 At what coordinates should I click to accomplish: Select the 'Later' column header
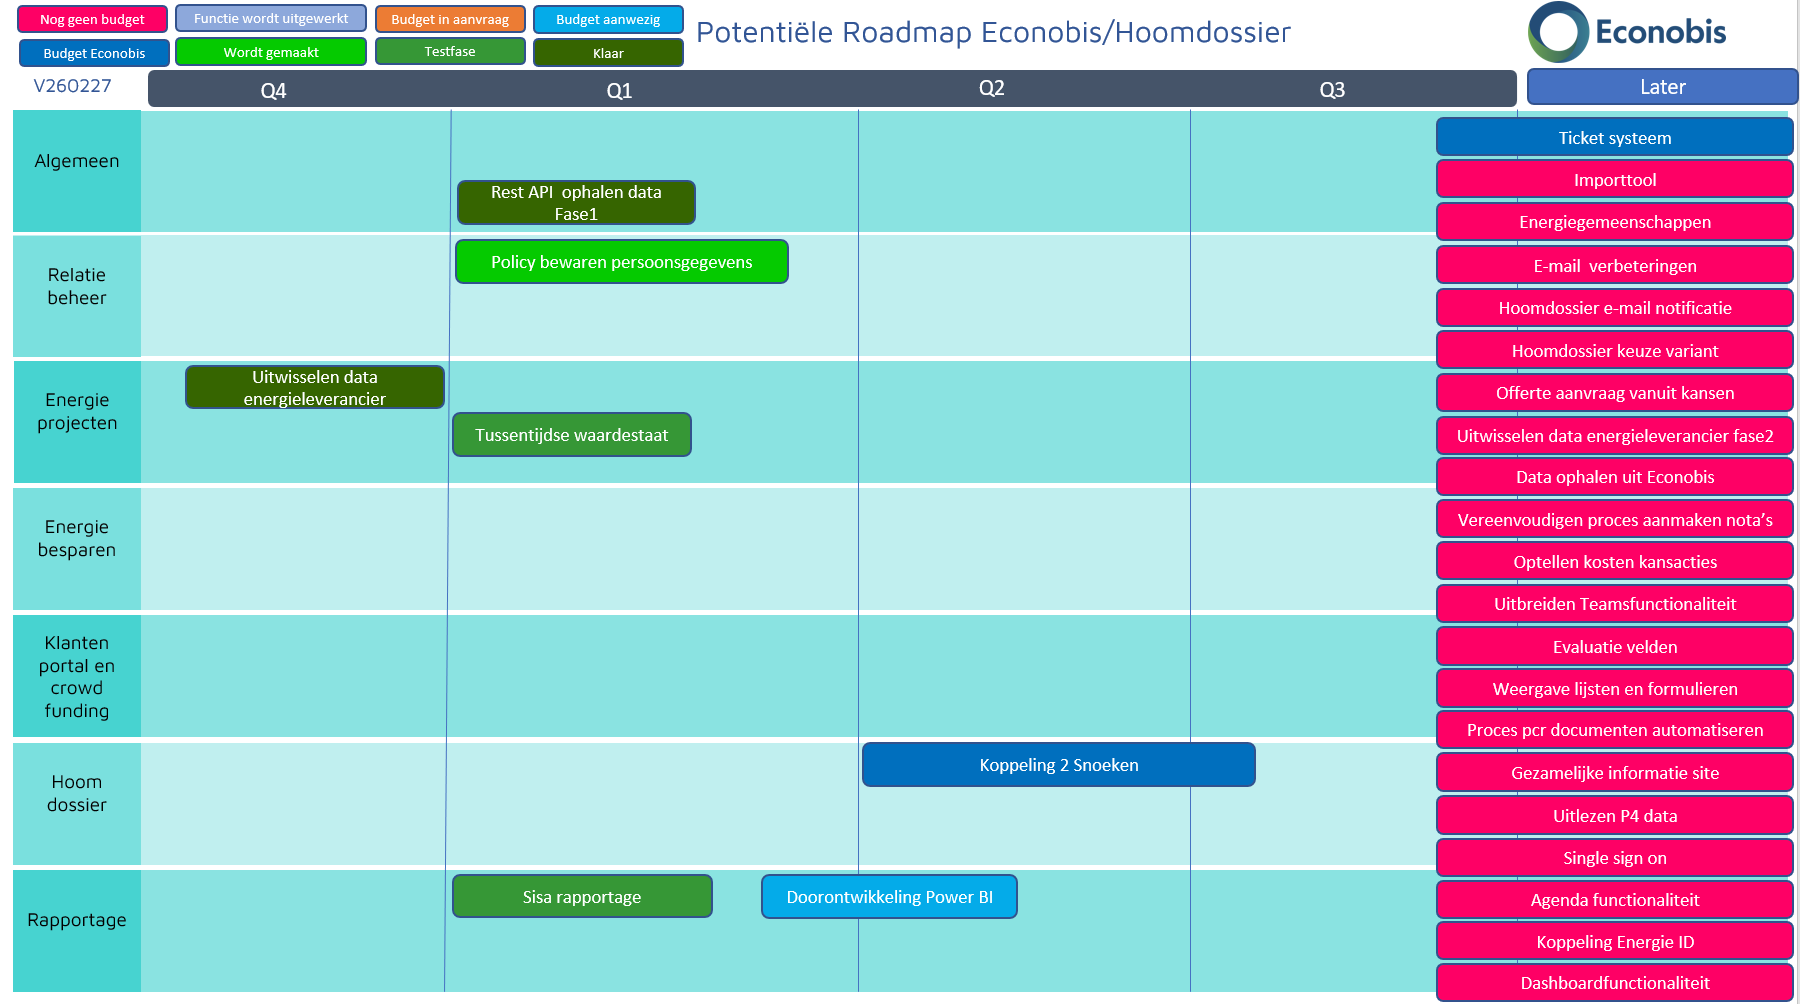(x=1662, y=87)
